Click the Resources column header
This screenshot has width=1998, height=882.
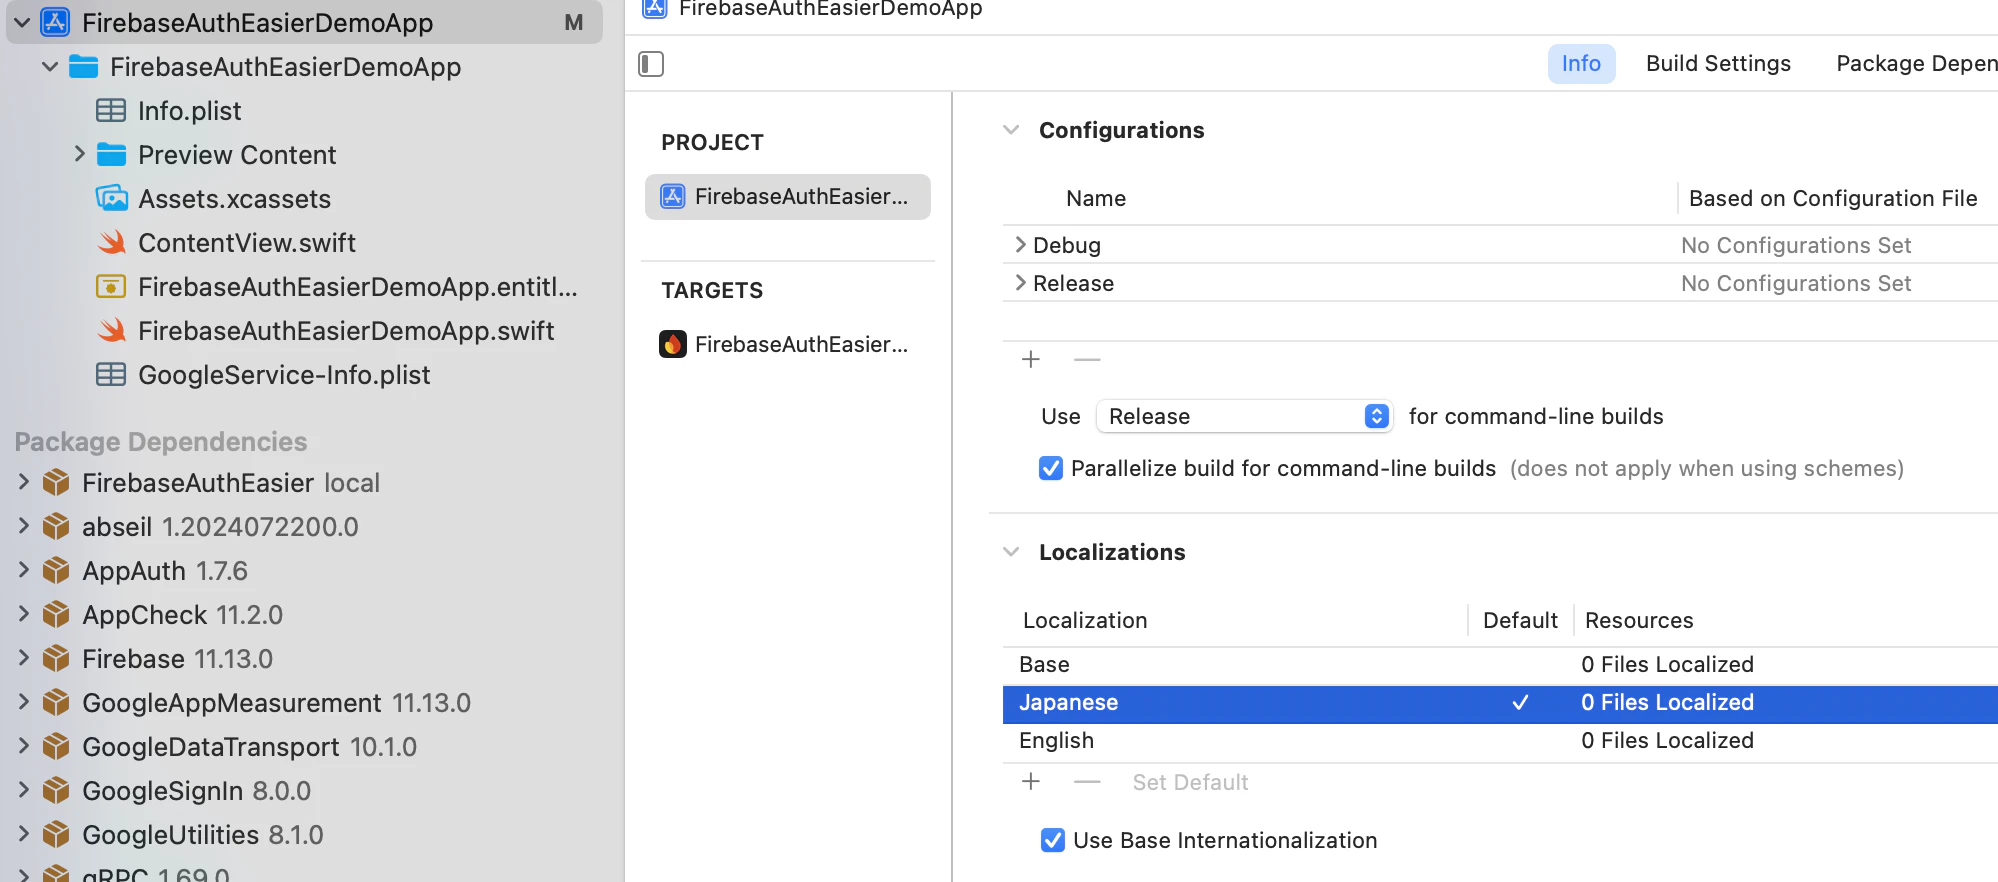pyautogui.click(x=1639, y=620)
